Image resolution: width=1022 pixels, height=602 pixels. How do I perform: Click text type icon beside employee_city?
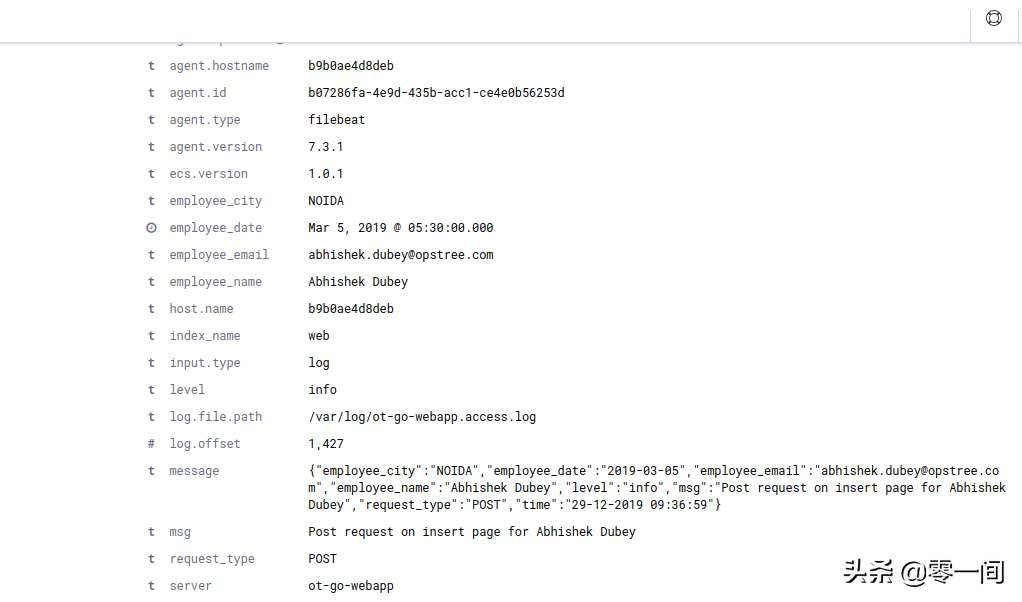151,201
